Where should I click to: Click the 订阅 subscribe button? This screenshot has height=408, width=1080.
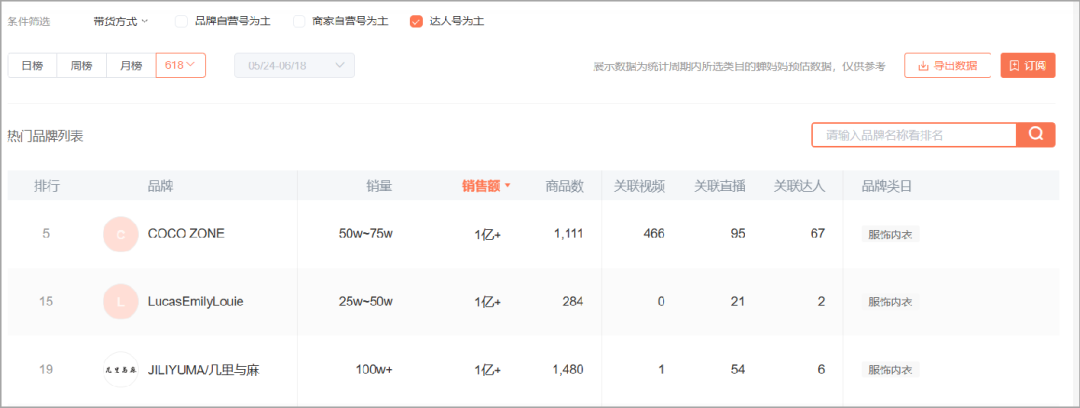(x=1027, y=66)
